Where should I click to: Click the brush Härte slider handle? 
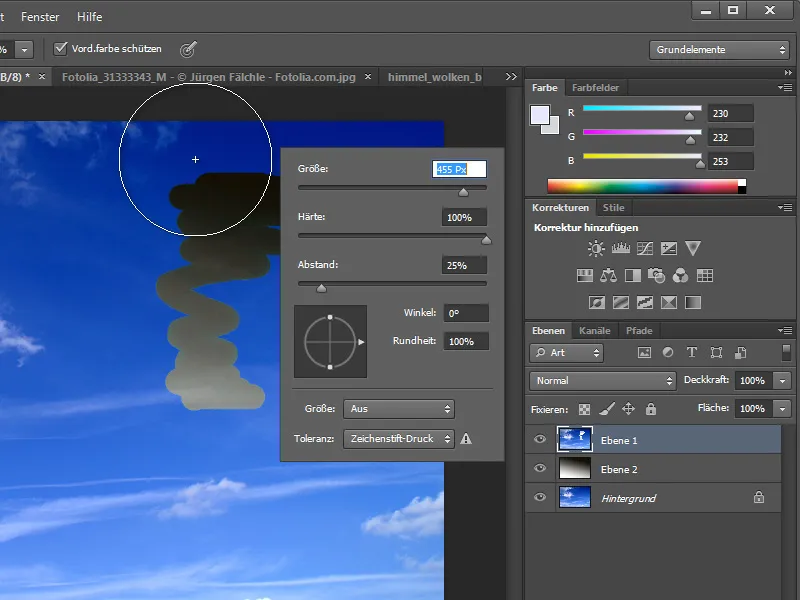tap(486, 240)
